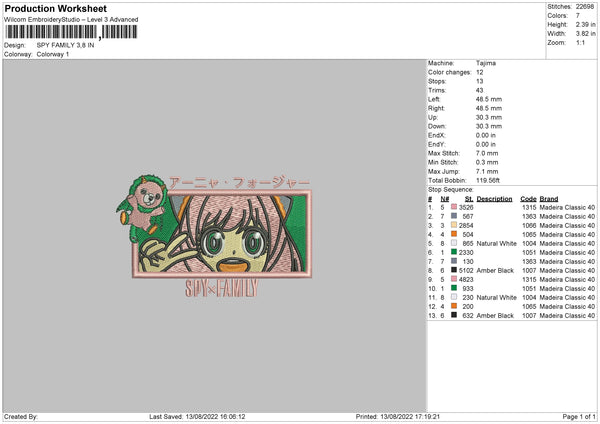The width and height of the screenshot is (600, 424).
Task: Click Amber Black description in stop row 8
Action: (495, 271)
